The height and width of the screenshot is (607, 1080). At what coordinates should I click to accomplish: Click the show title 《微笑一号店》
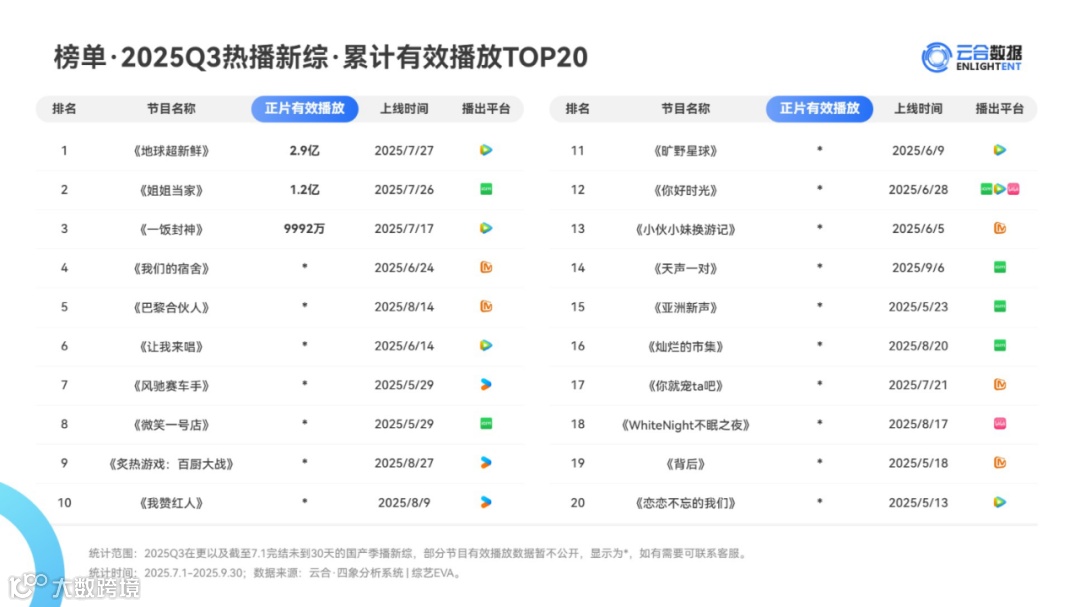pos(171,425)
